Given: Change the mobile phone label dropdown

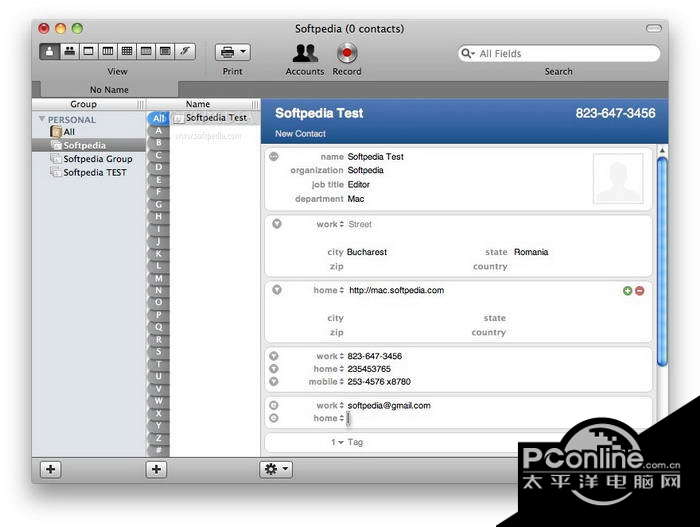Looking at the screenshot, I should pyautogui.click(x=326, y=382).
